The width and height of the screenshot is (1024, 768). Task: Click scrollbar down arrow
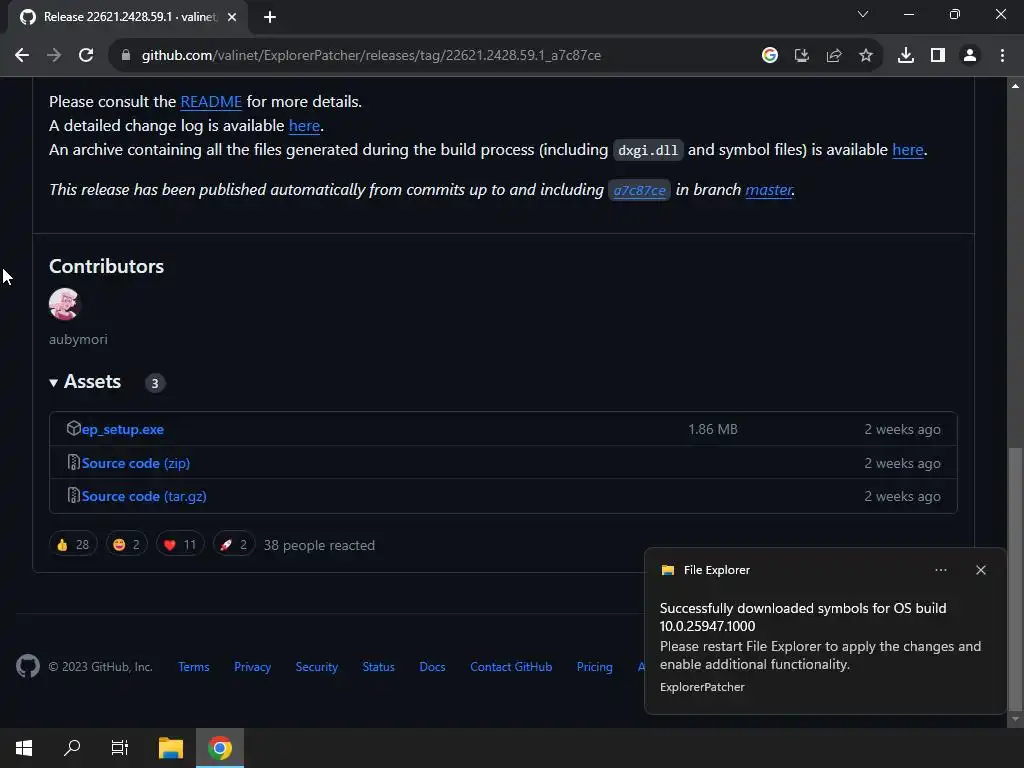click(1015, 719)
